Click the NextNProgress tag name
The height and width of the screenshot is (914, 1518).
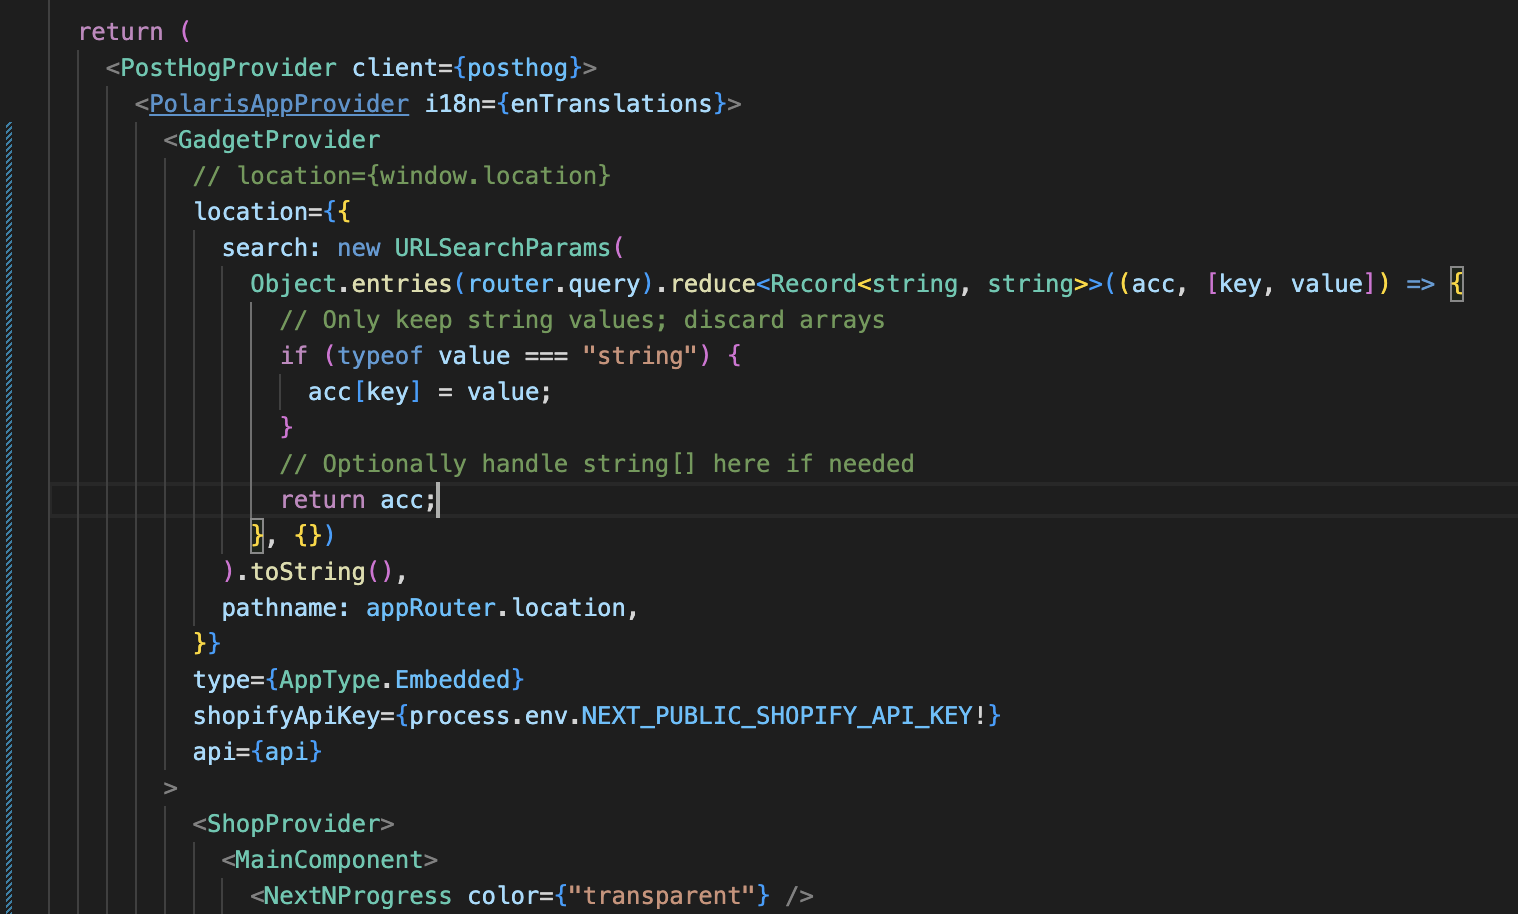pos(359,896)
